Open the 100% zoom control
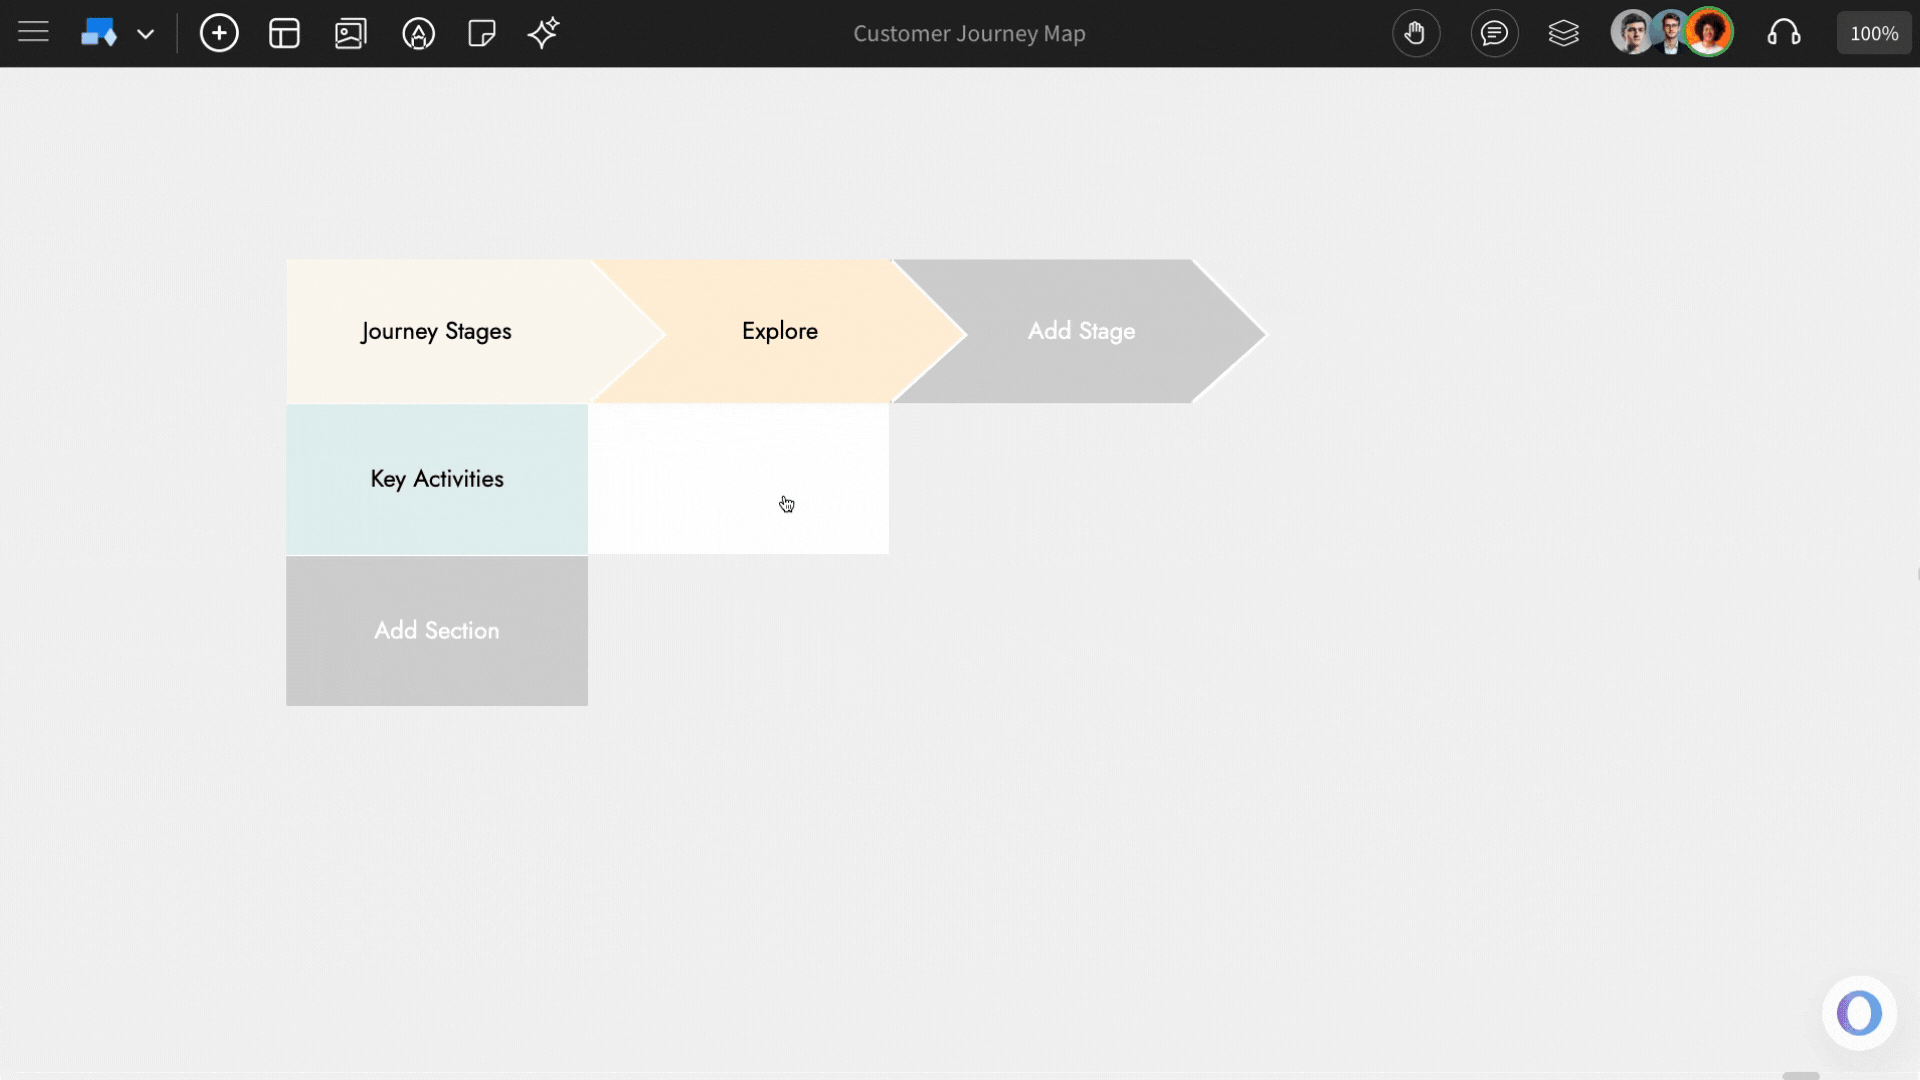Image resolution: width=1920 pixels, height=1080 pixels. tap(1874, 33)
